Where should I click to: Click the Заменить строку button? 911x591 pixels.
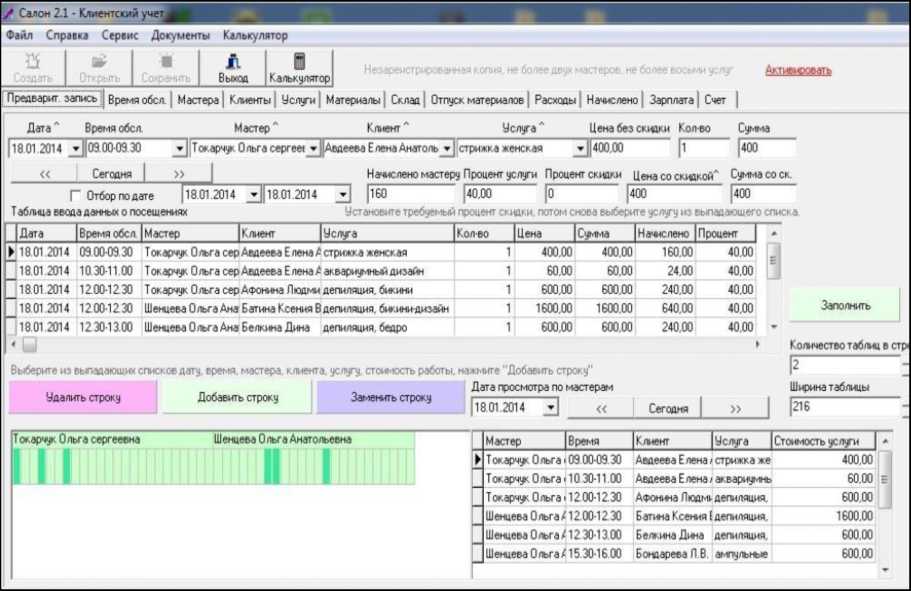pos(391,397)
